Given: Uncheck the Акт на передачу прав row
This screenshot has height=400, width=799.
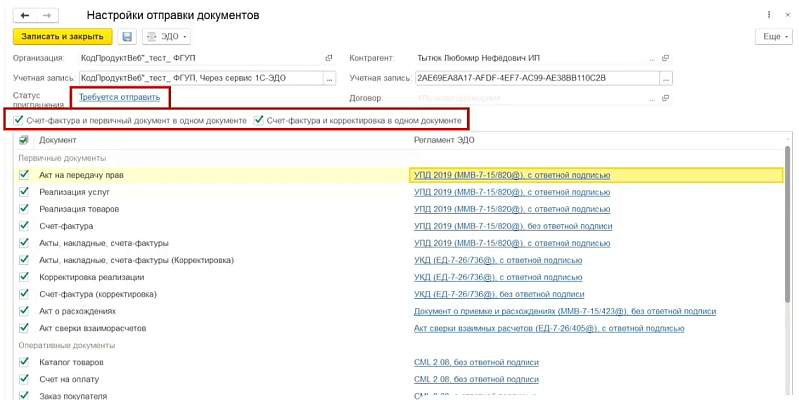Looking at the screenshot, I should tap(23, 175).
